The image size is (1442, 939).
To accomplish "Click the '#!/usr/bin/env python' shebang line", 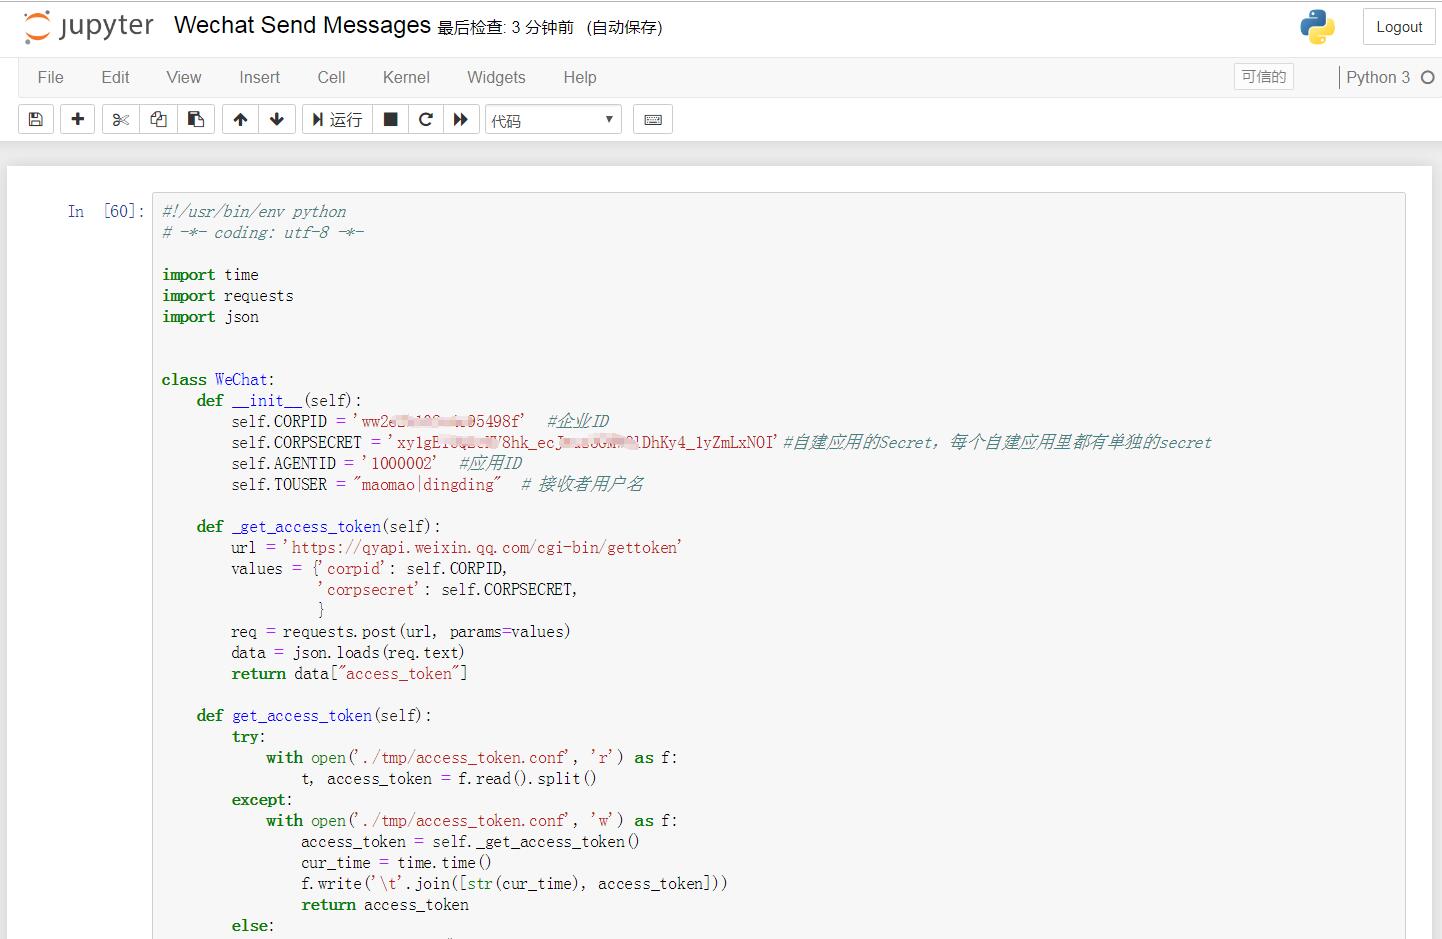I will tap(254, 211).
